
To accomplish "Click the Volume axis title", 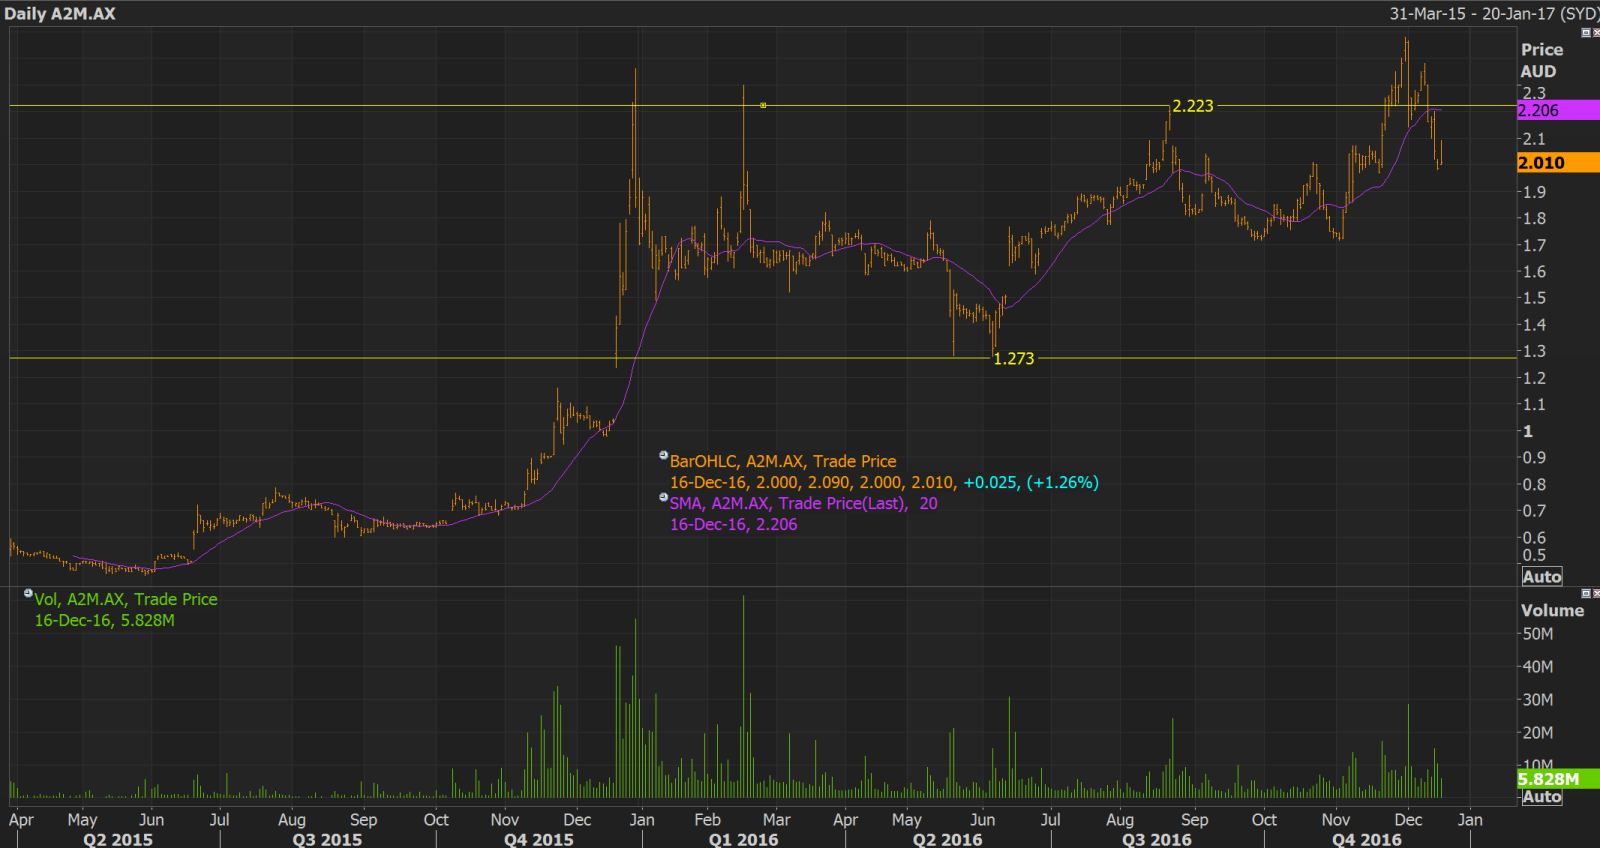I will (1552, 611).
